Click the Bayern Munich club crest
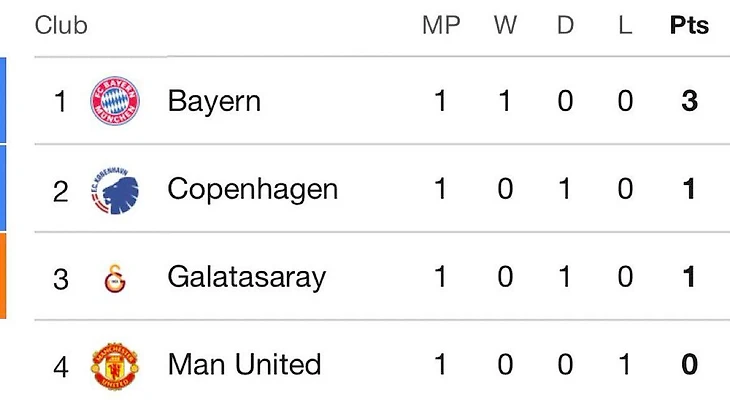730x404 pixels. (115, 101)
